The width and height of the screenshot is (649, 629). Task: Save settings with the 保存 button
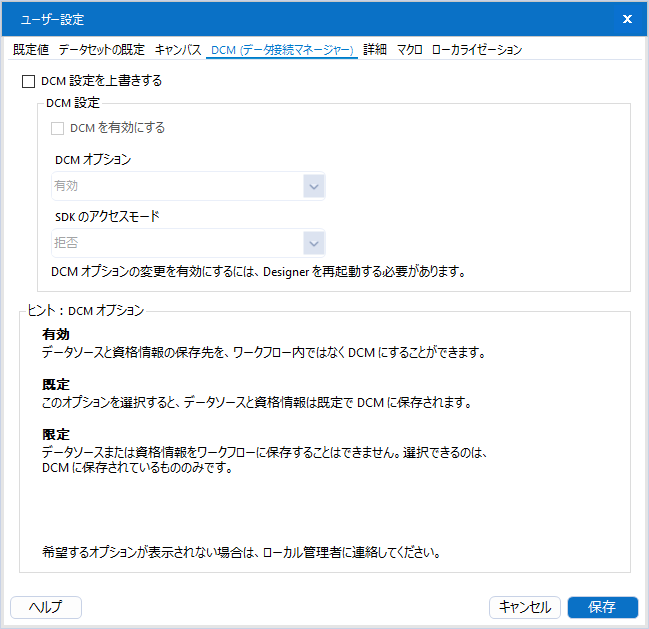[x=602, y=607]
